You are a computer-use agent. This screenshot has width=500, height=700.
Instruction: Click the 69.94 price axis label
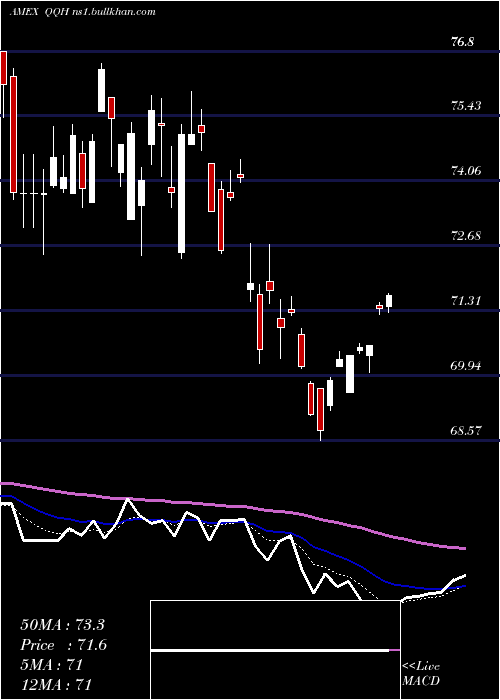pos(466,366)
